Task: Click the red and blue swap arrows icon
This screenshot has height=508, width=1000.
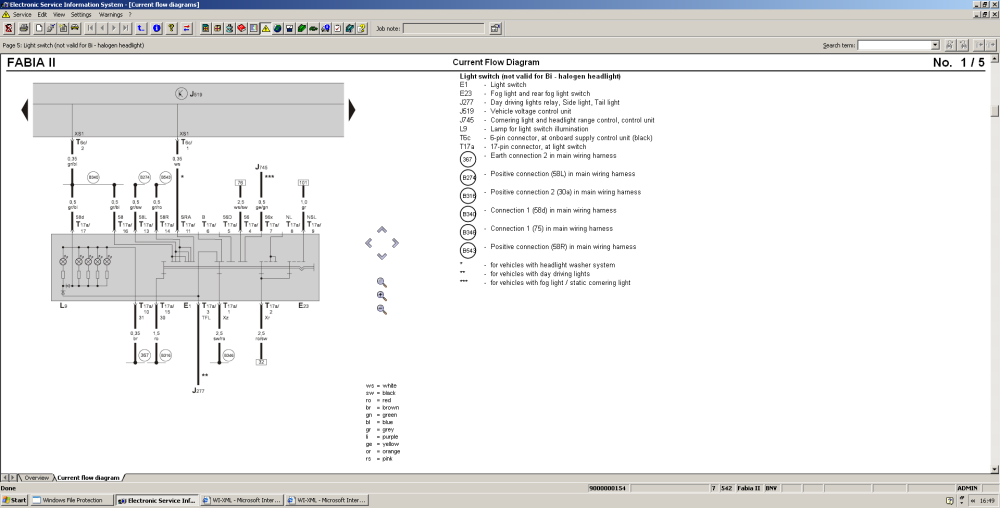Action: [187, 28]
